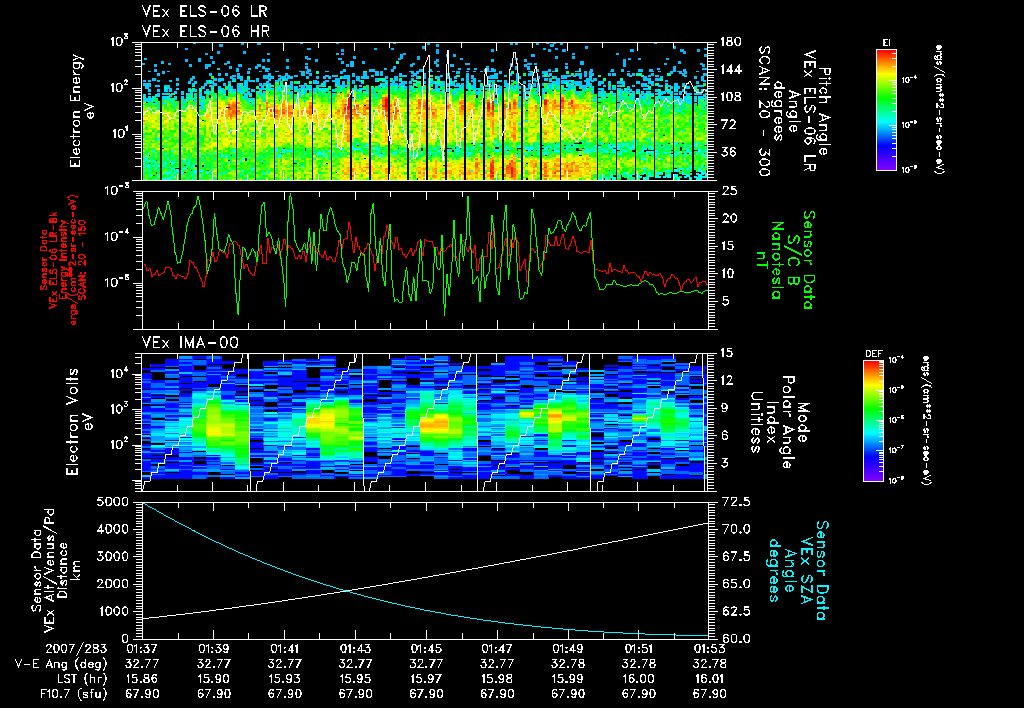Click the 01:37 time tick label

[x=142, y=649]
